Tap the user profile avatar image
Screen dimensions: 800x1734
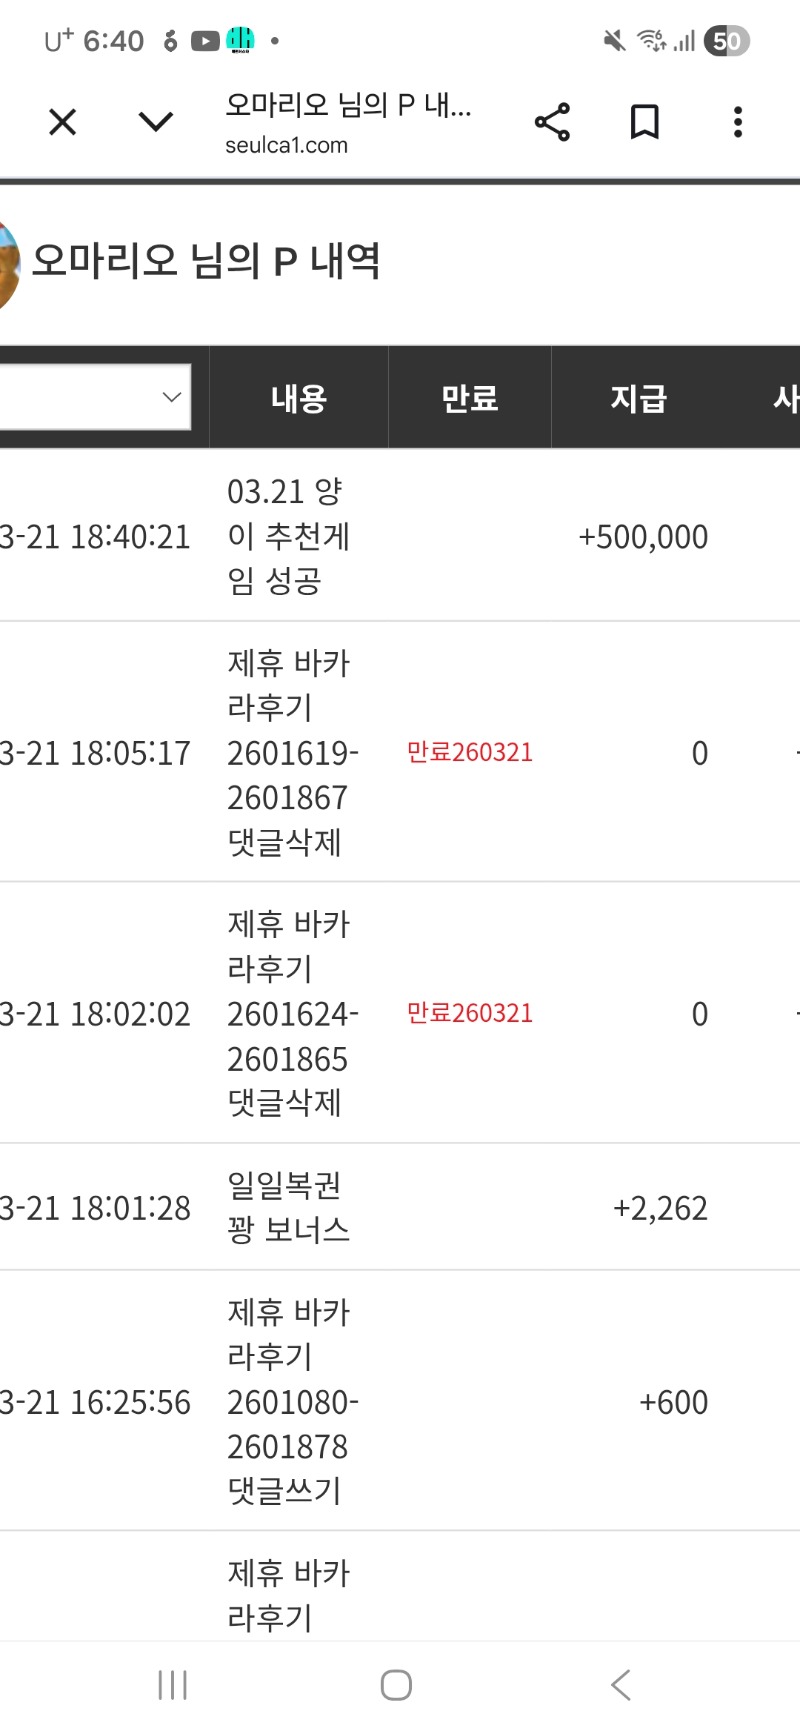pos(8,264)
